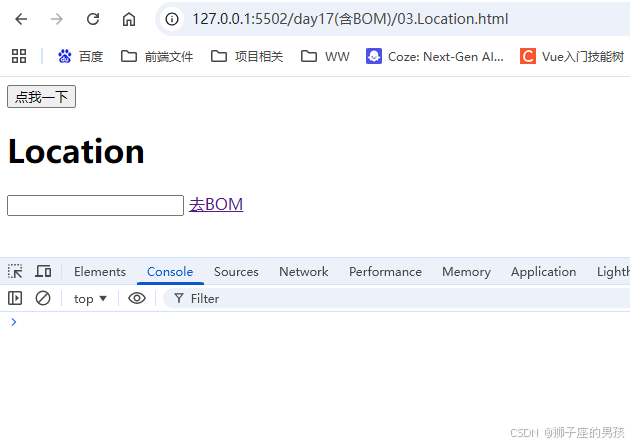
Task: Open the browser home page icon
Action: (129, 19)
